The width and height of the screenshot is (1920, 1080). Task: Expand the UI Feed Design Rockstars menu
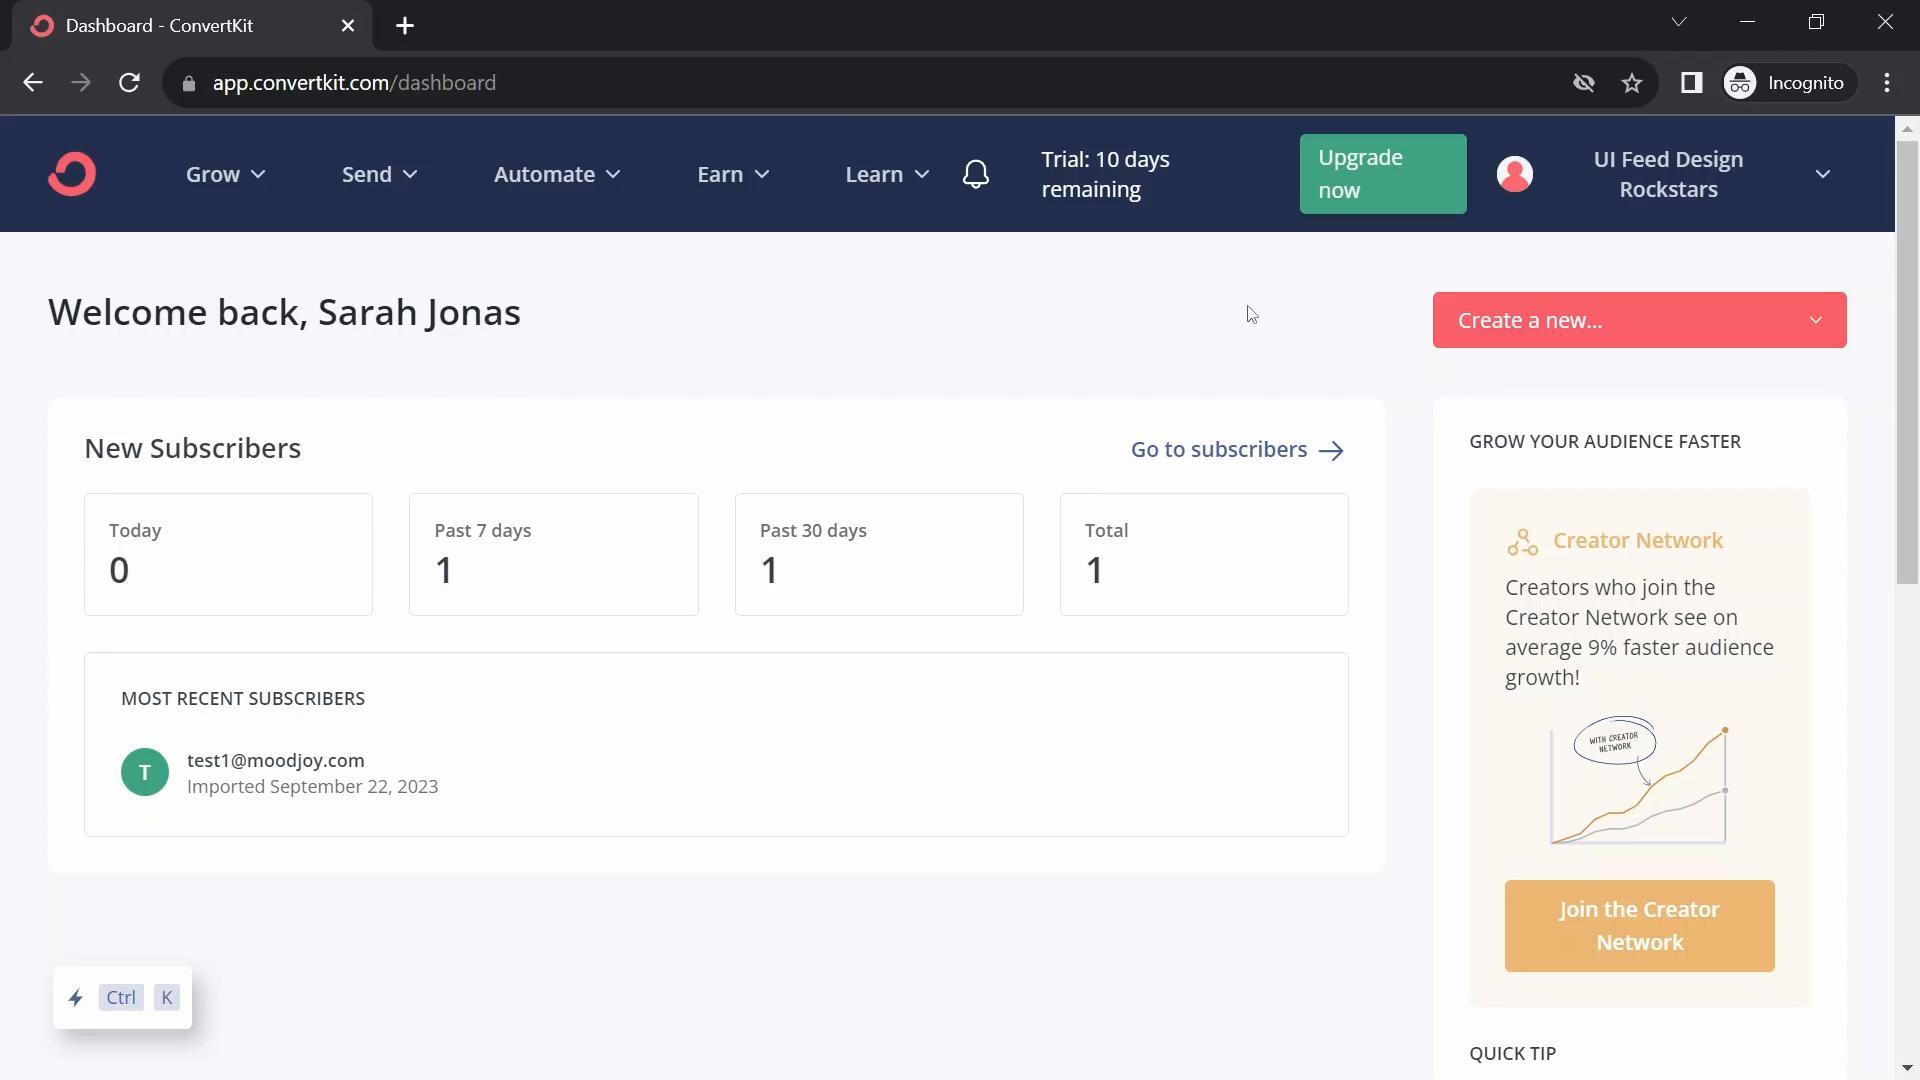(x=1824, y=173)
